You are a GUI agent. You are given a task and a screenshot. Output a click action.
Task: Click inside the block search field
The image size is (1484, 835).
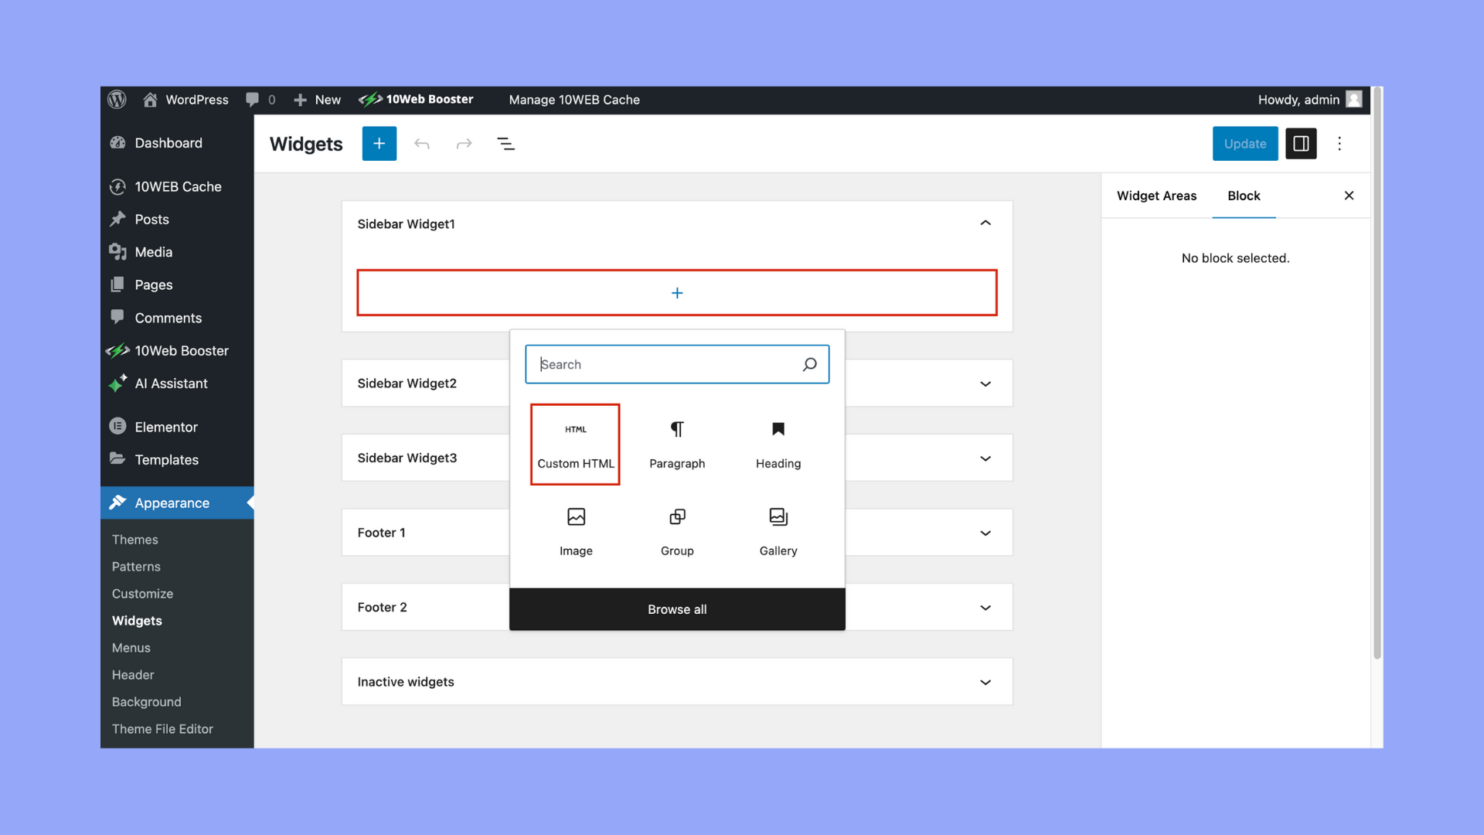(660, 364)
